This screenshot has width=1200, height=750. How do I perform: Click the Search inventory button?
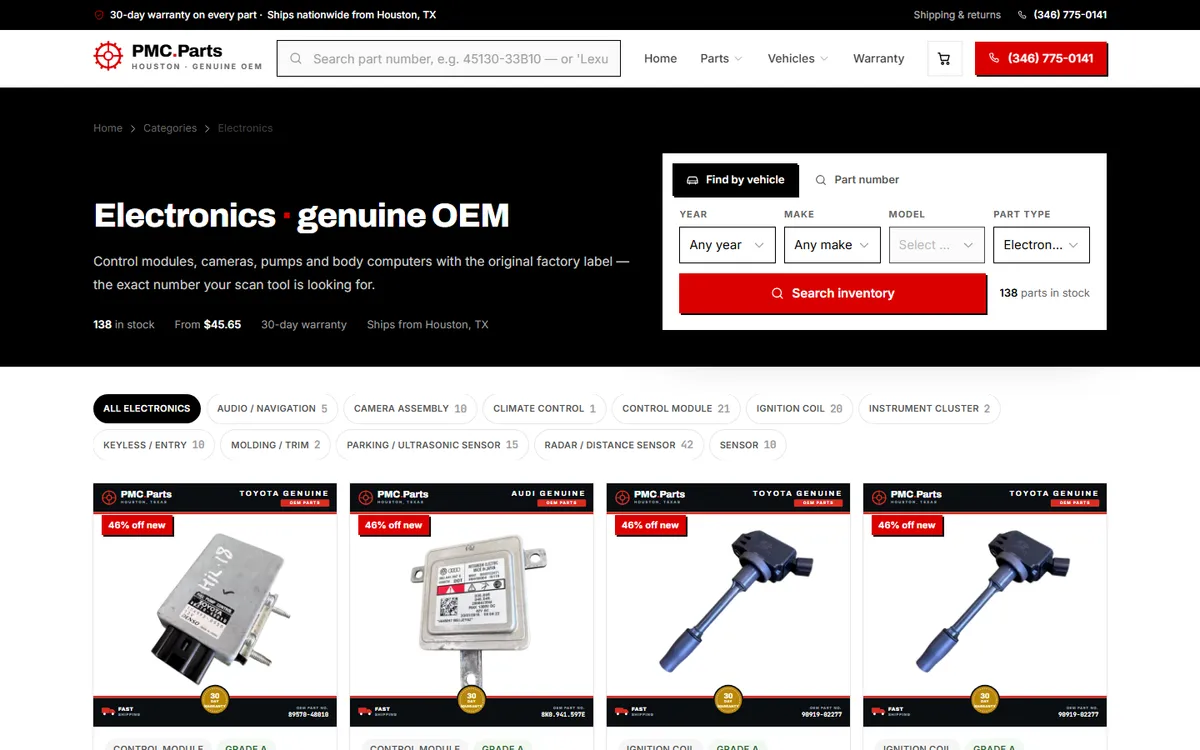pos(833,293)
